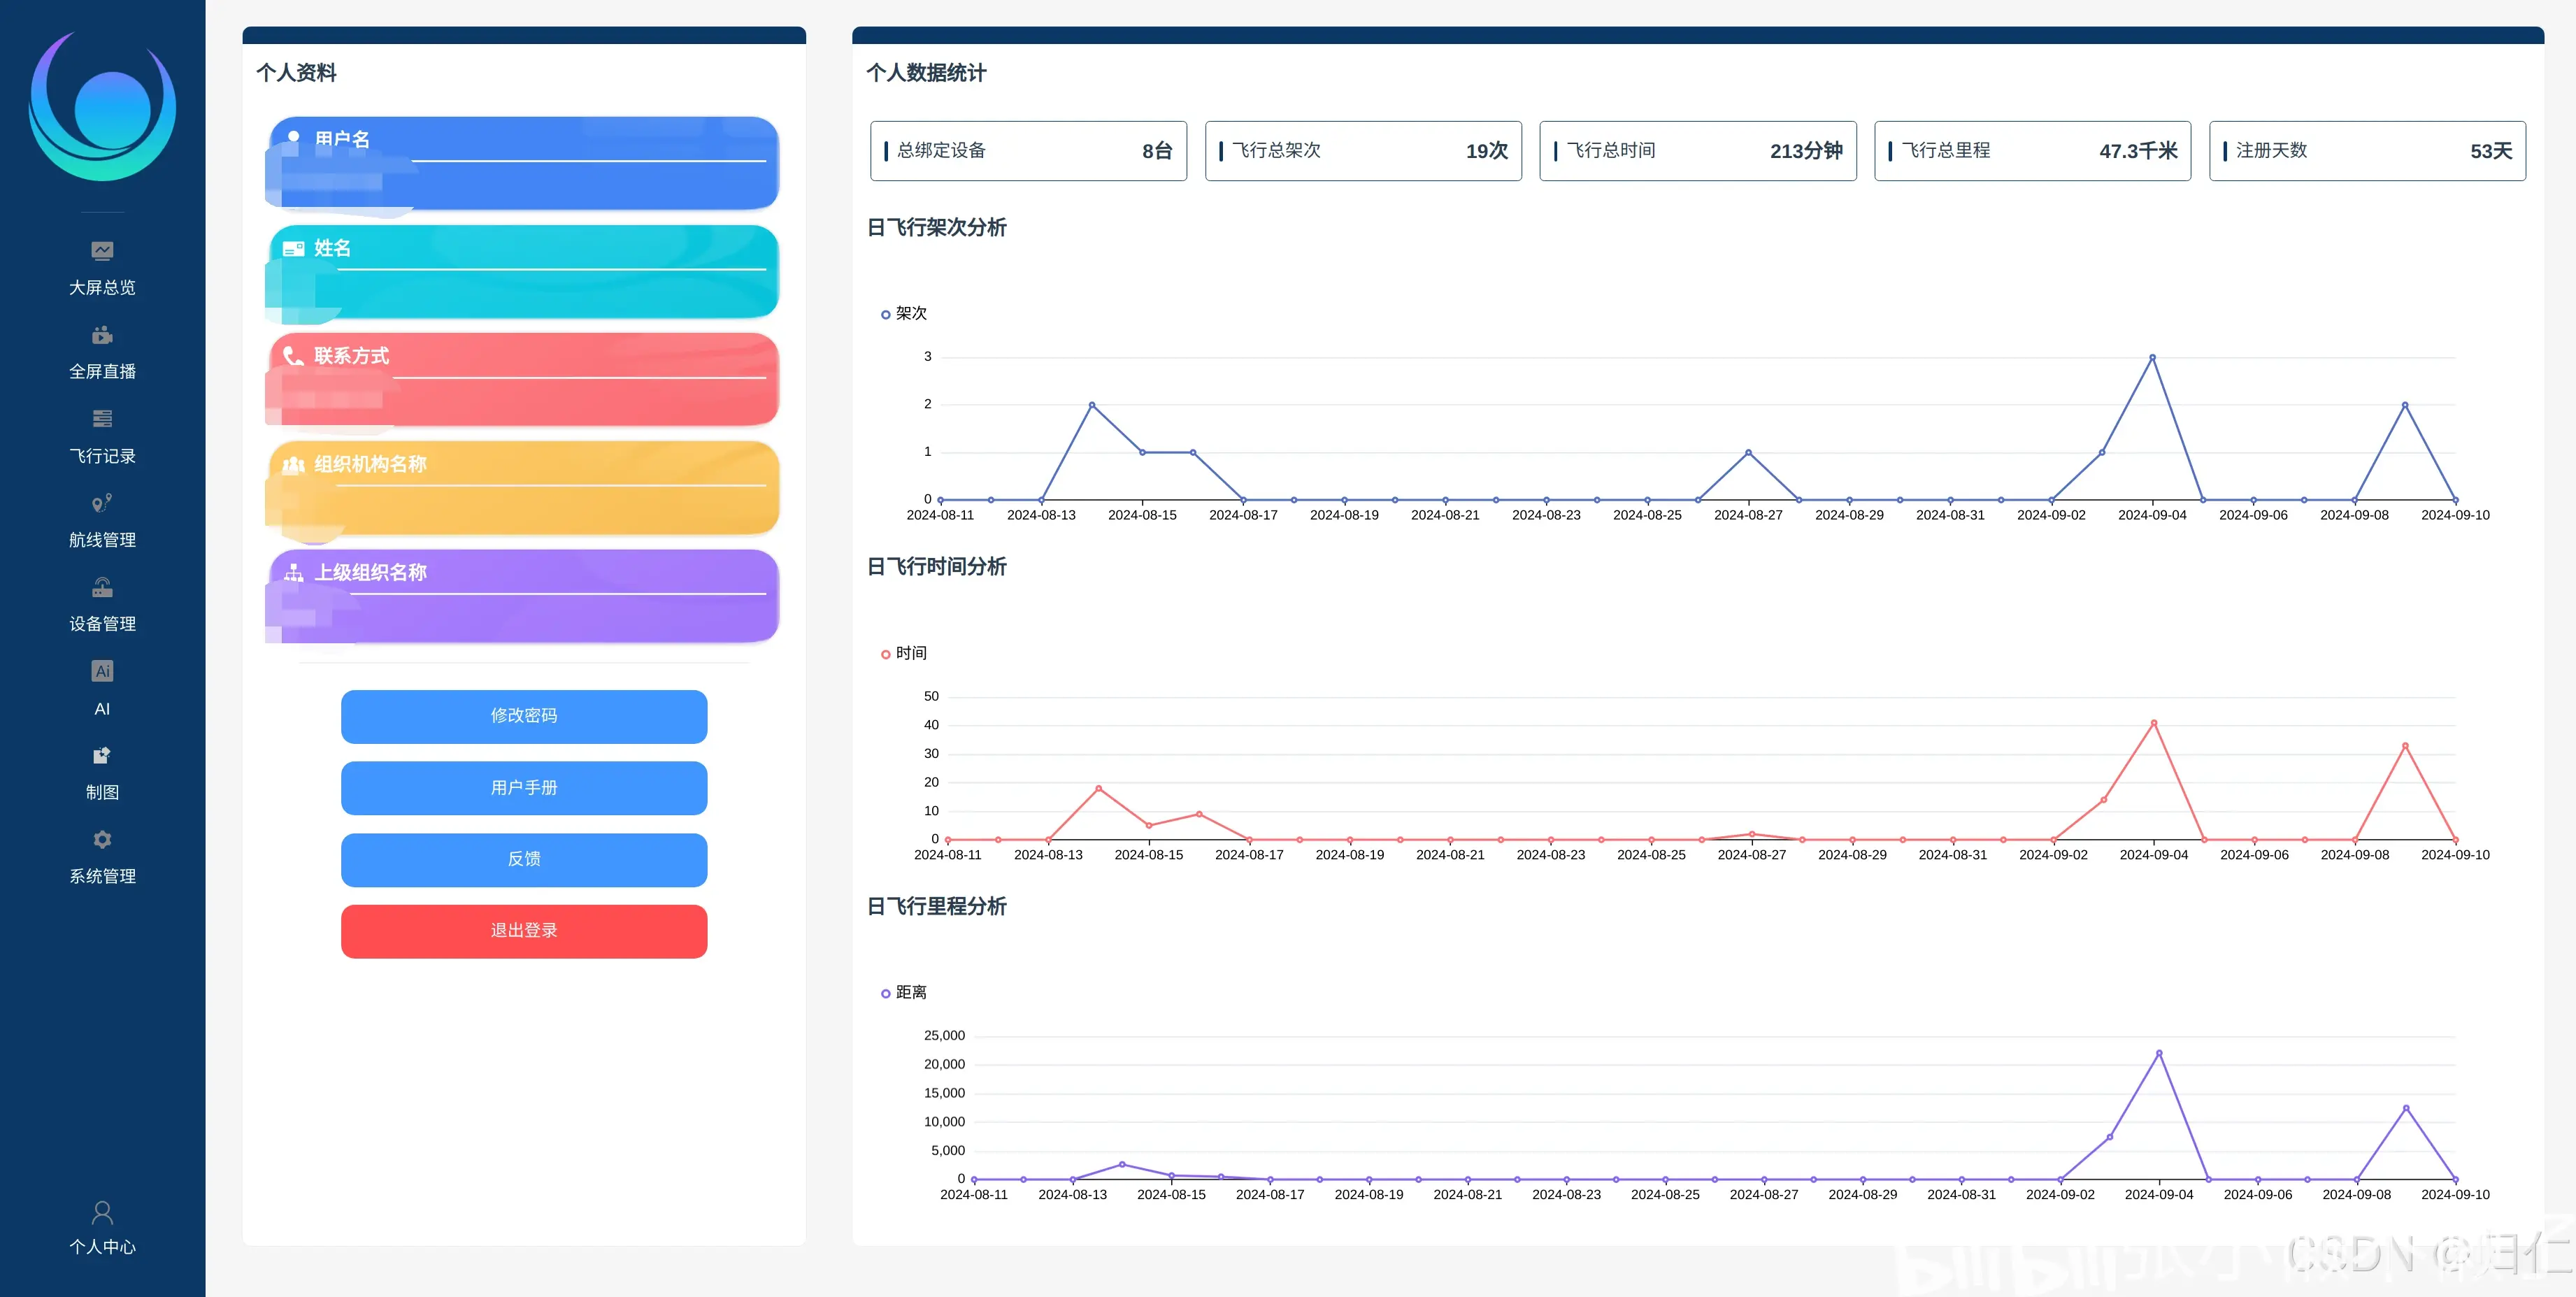Click the 日飞行架次分析 heading
The image size is (2576, 1297).
tap(936, 228)
